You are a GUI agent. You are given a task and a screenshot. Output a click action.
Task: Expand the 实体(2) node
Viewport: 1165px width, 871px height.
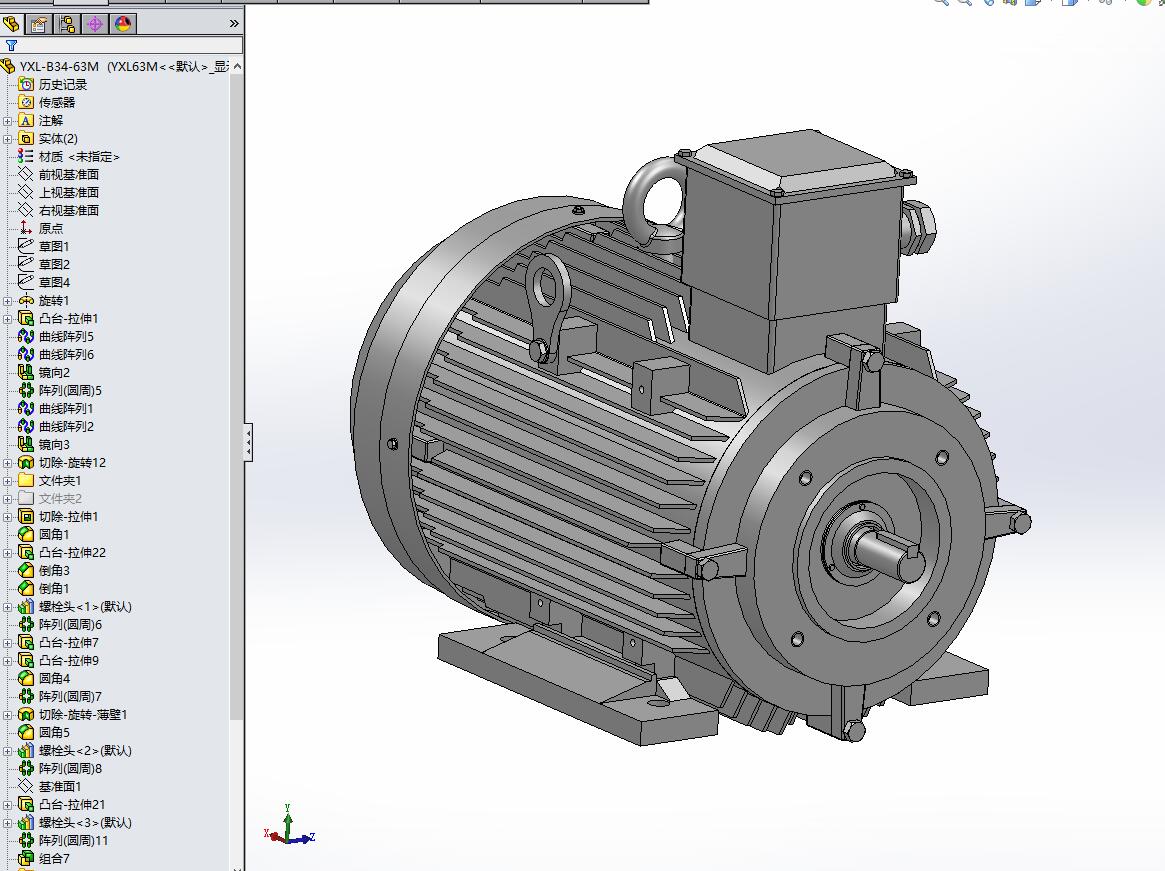click(x=7, y=138)
